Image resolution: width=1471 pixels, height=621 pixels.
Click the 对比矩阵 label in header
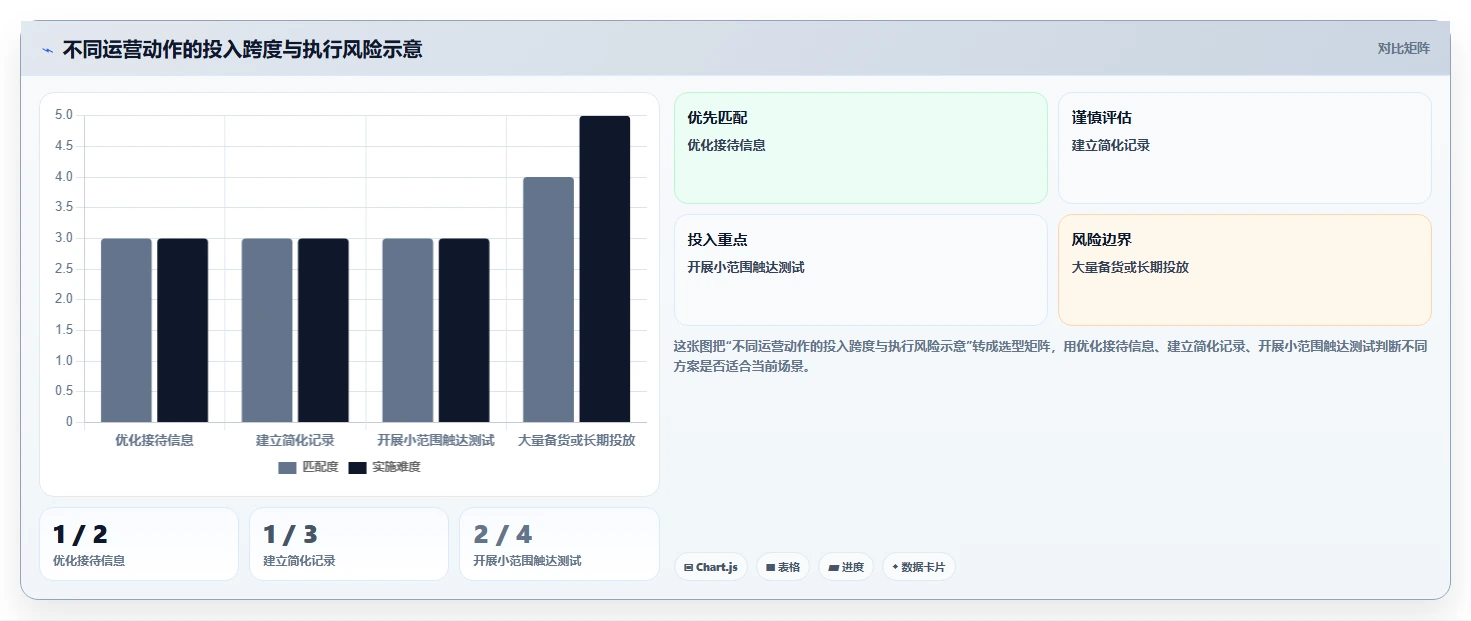[1404, 49]
